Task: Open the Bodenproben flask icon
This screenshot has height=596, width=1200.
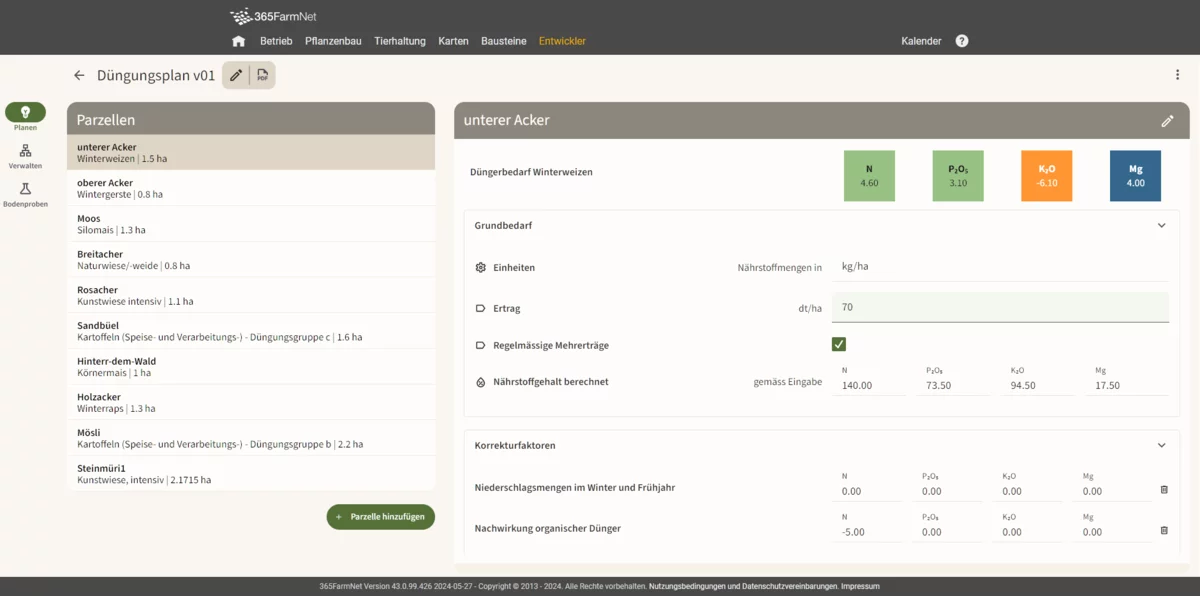Action: [x=25, y=189]
